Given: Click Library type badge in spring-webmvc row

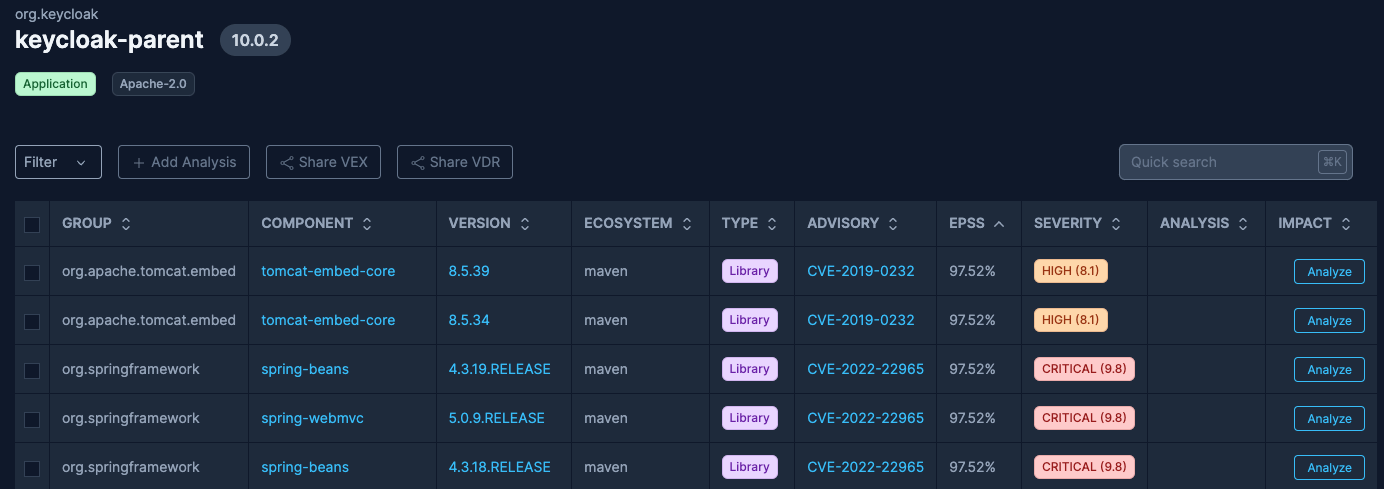Looking at the screenshot, I should [749, 418].
